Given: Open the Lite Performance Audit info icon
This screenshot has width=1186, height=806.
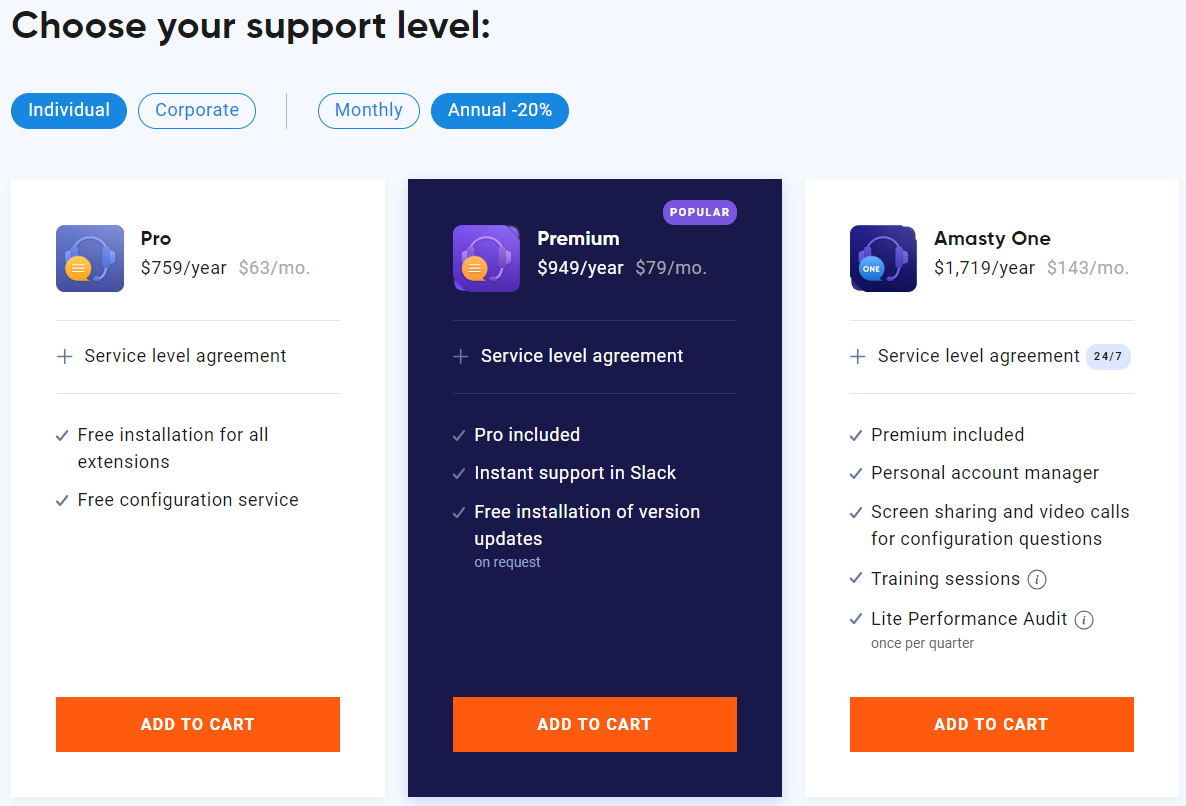Looking at the screenshot, I should coord(1084,620).
